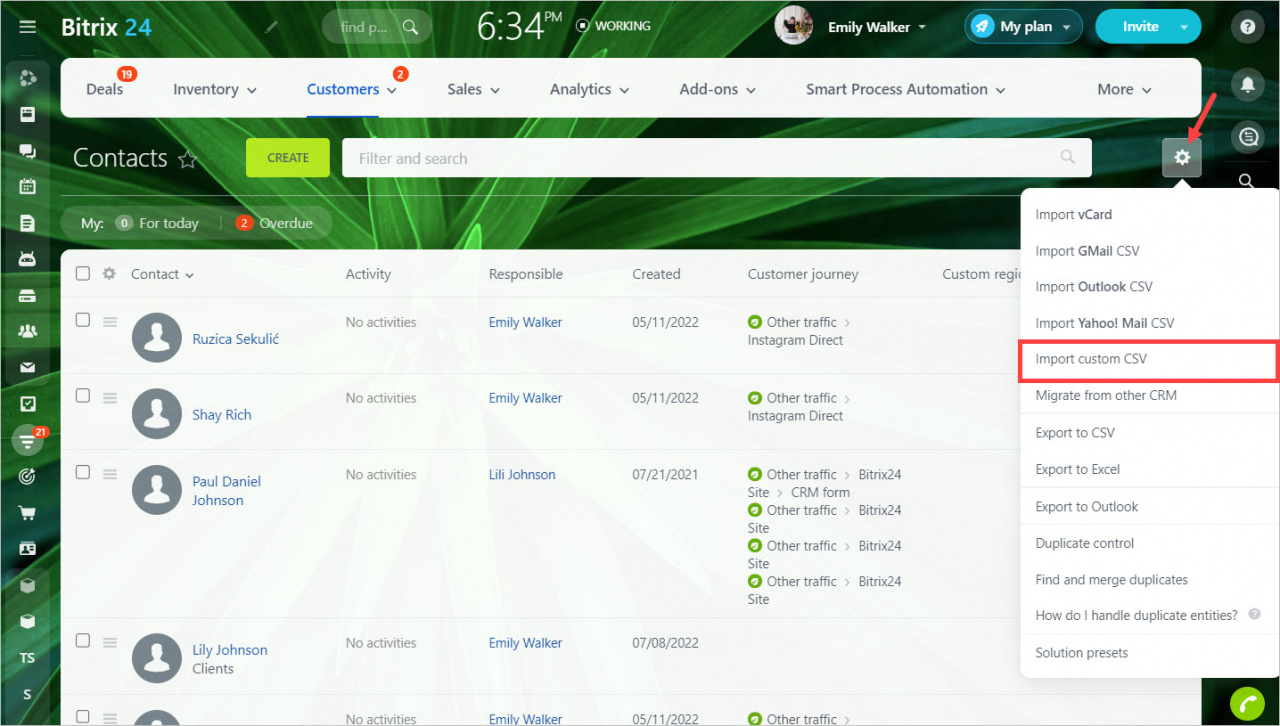Open Emily Walker user menu
This screenshot has width=1280, height=726.
click(x=877, y=27)
